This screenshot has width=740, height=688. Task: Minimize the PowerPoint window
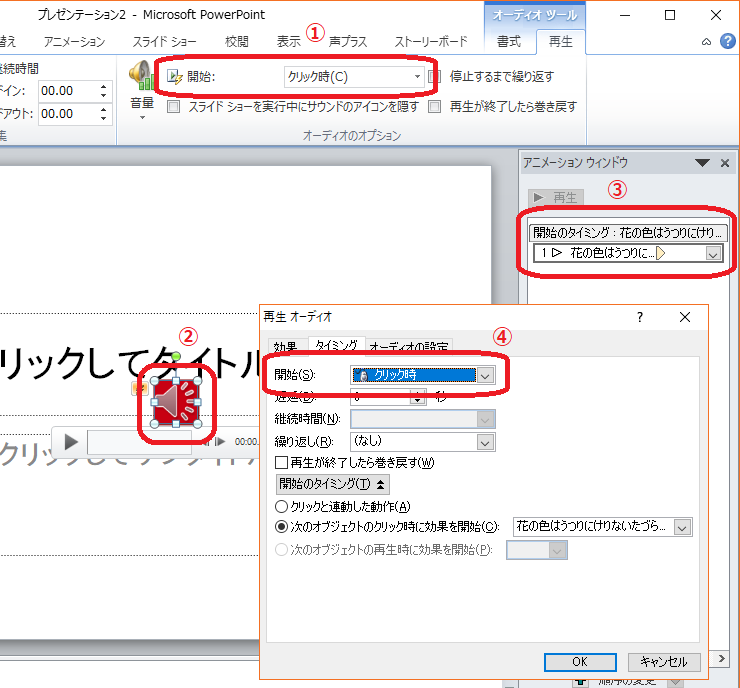coord(625,15)
